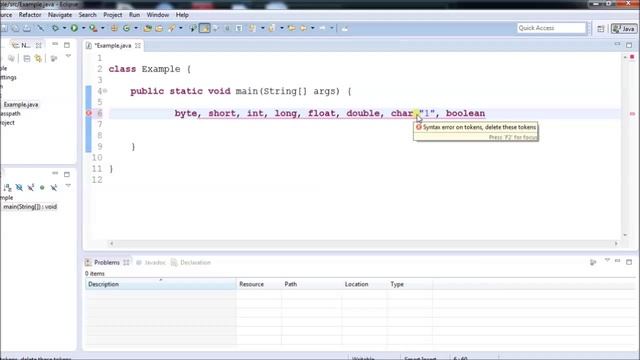This screenshot has width=640, height=360.
Task: Switch to the Java perspective button
Action: (x=624, y=28)
